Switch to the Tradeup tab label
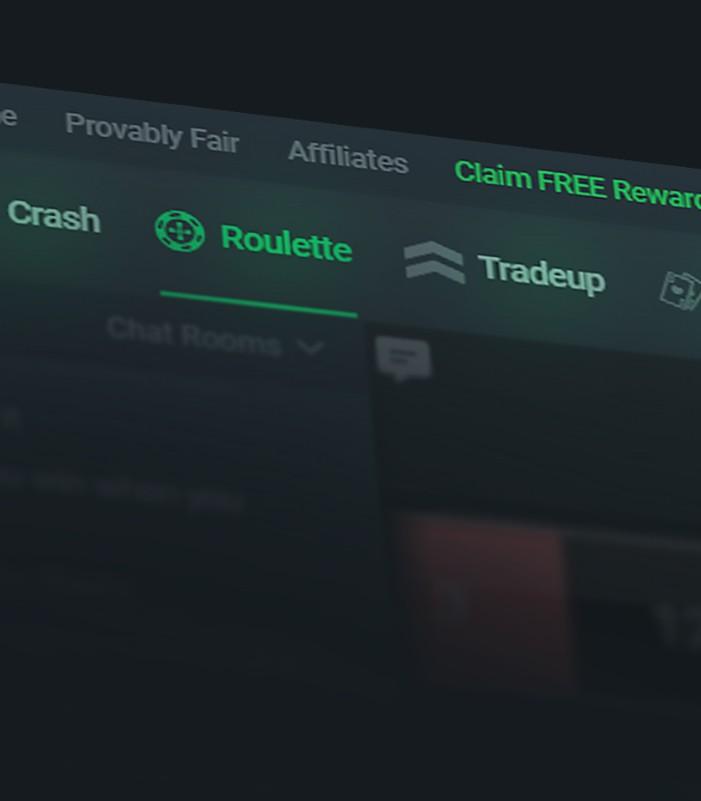This screenshot has width=701, height=801. point(541,274)
